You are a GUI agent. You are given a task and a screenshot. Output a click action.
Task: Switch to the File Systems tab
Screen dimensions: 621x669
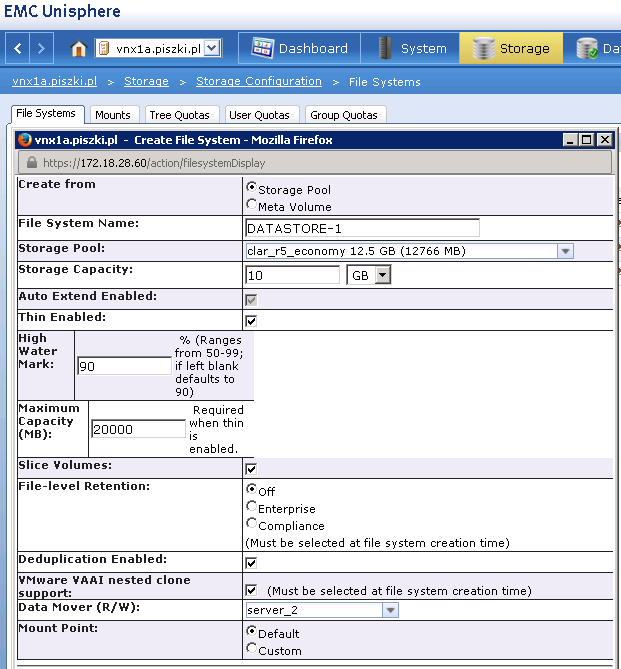(x=46, y=114)
